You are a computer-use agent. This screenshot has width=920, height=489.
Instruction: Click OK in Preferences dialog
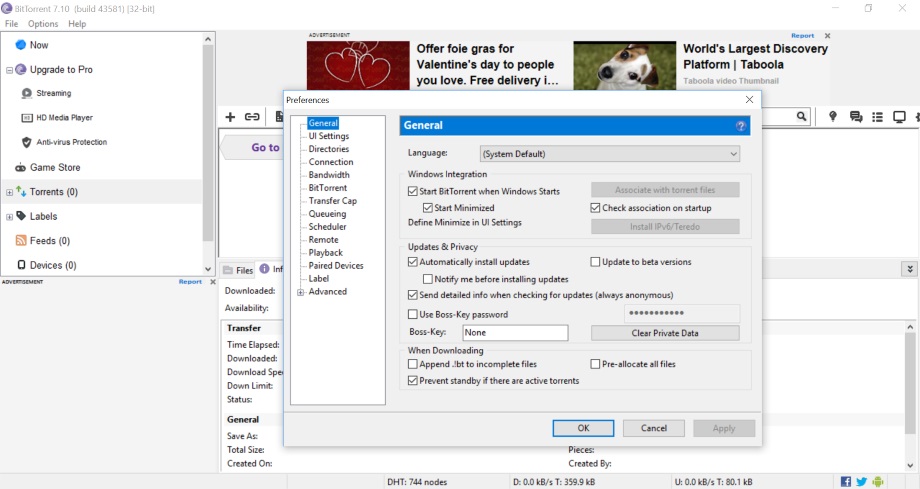click(x=583, y=428)
